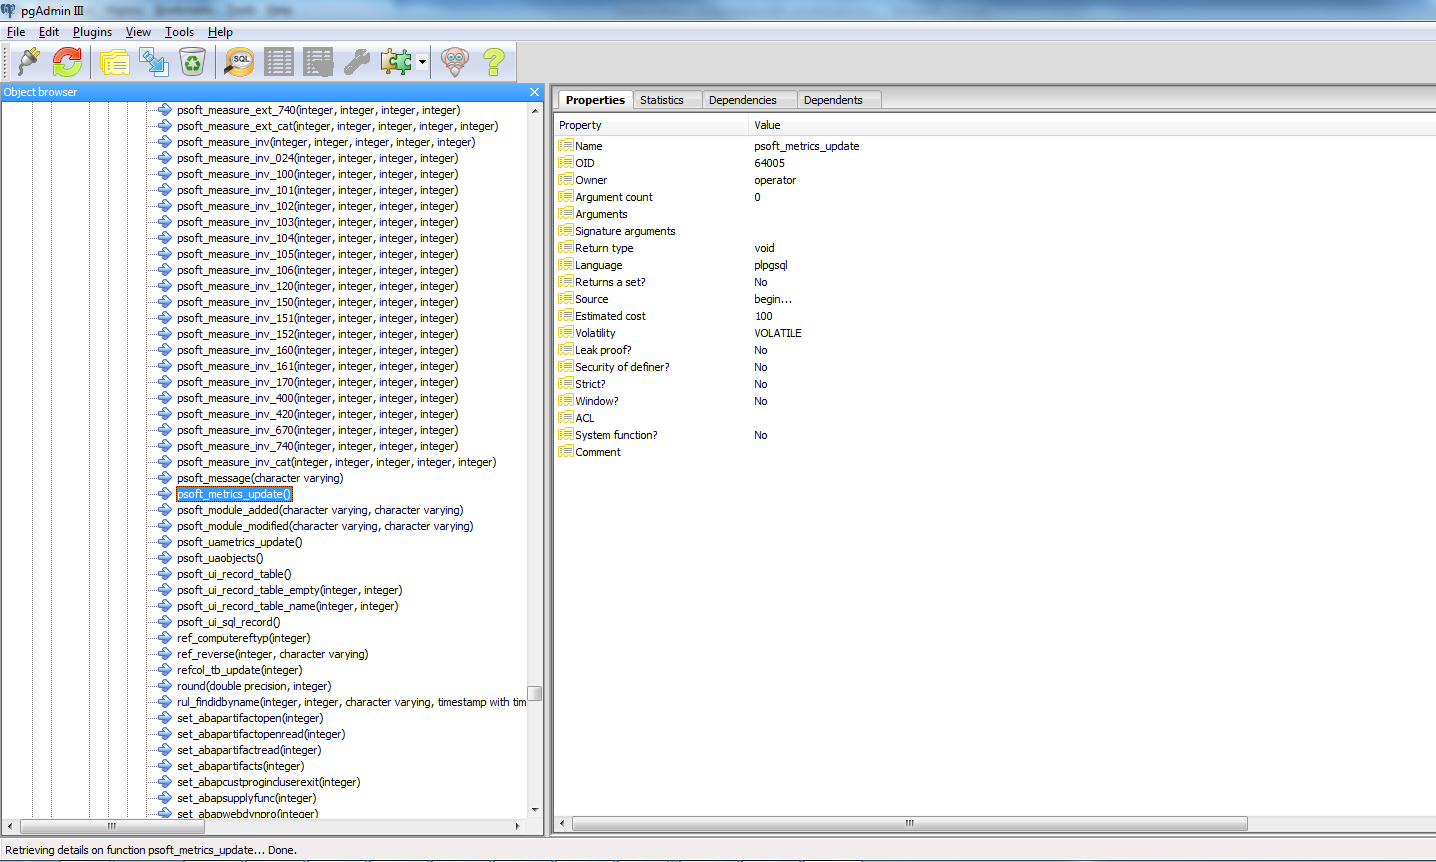Image resolution: width=1436 pixels, height=862 pixels.
Task: Click the View Data grid icon
Action: click(279, 62)
